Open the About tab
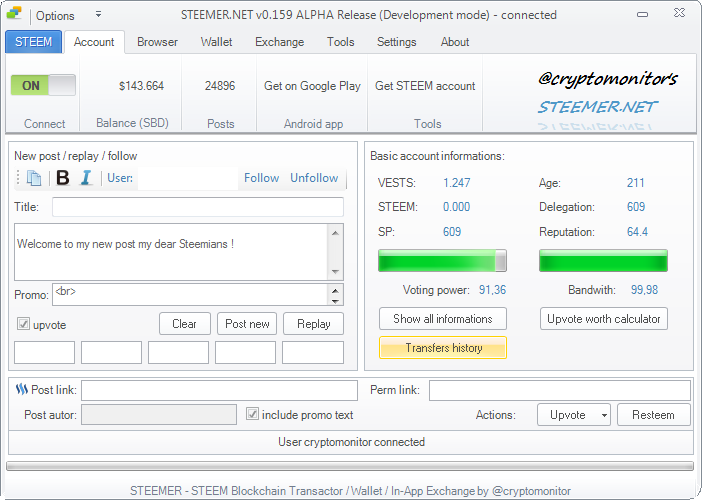 pos(454,42)
